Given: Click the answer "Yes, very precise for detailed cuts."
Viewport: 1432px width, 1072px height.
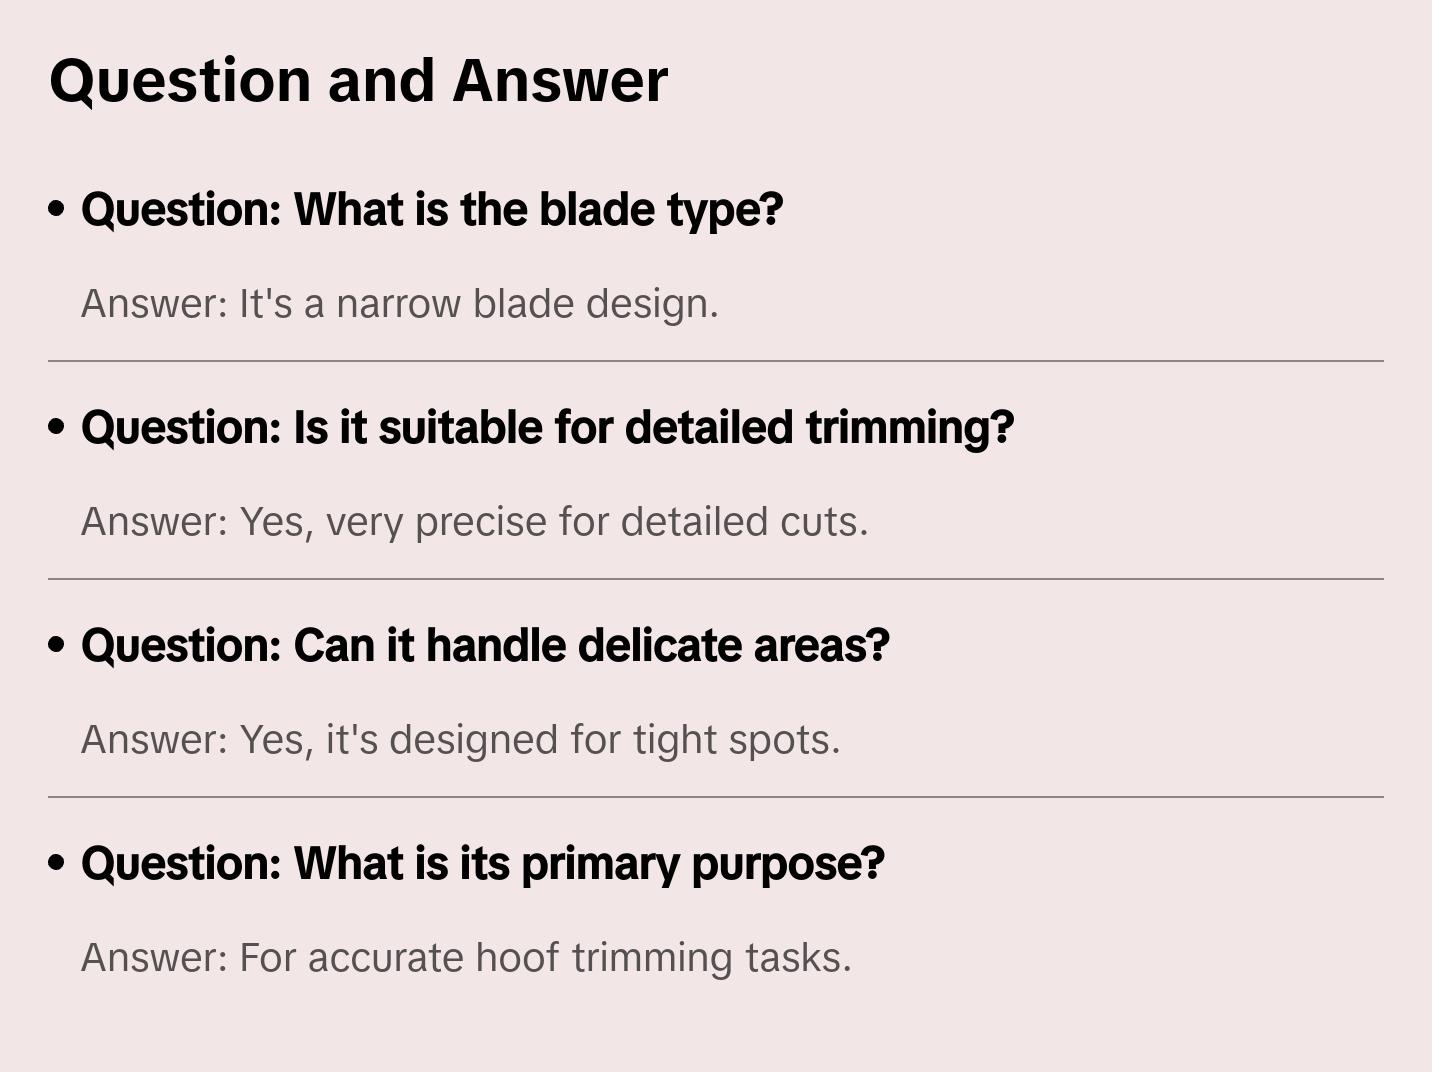Looking at the screenshot, I should point(474,522).
